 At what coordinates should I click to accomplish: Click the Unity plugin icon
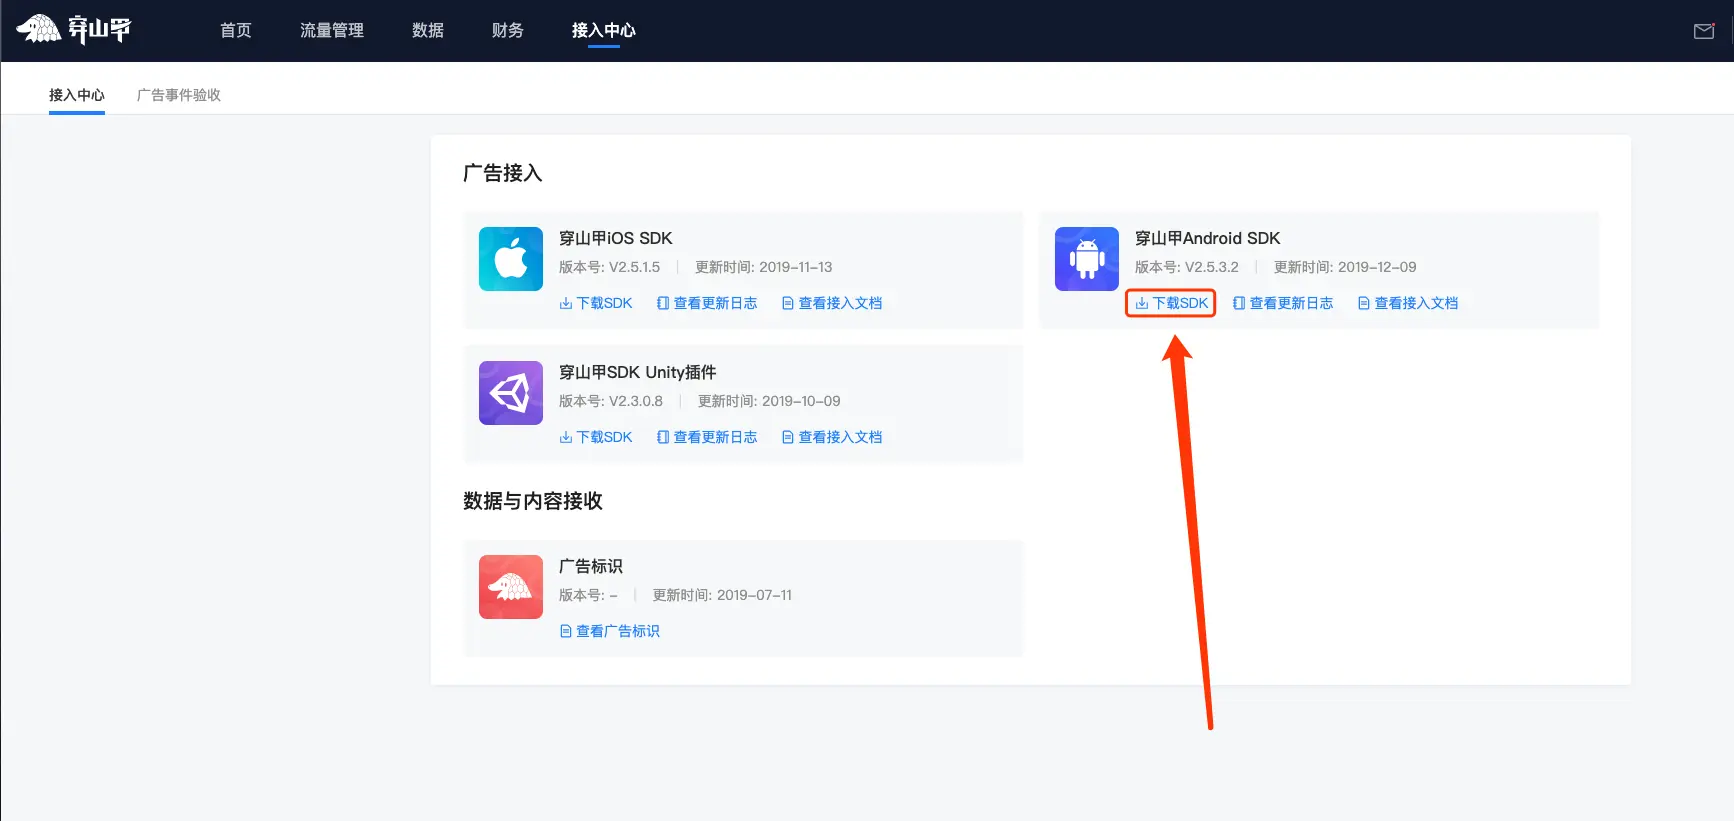pos(511,393)
